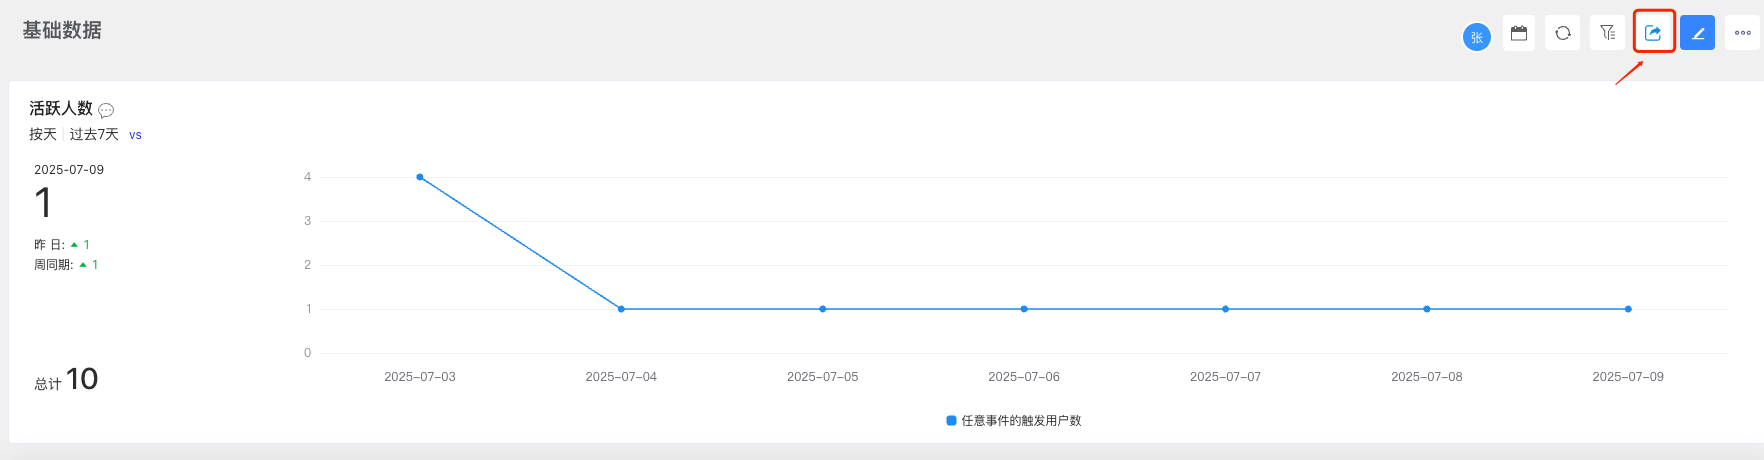Click the 2025-07-09 date above the metric
The width and height of the screenshot is (1764, 460).
tap(69, 170)
